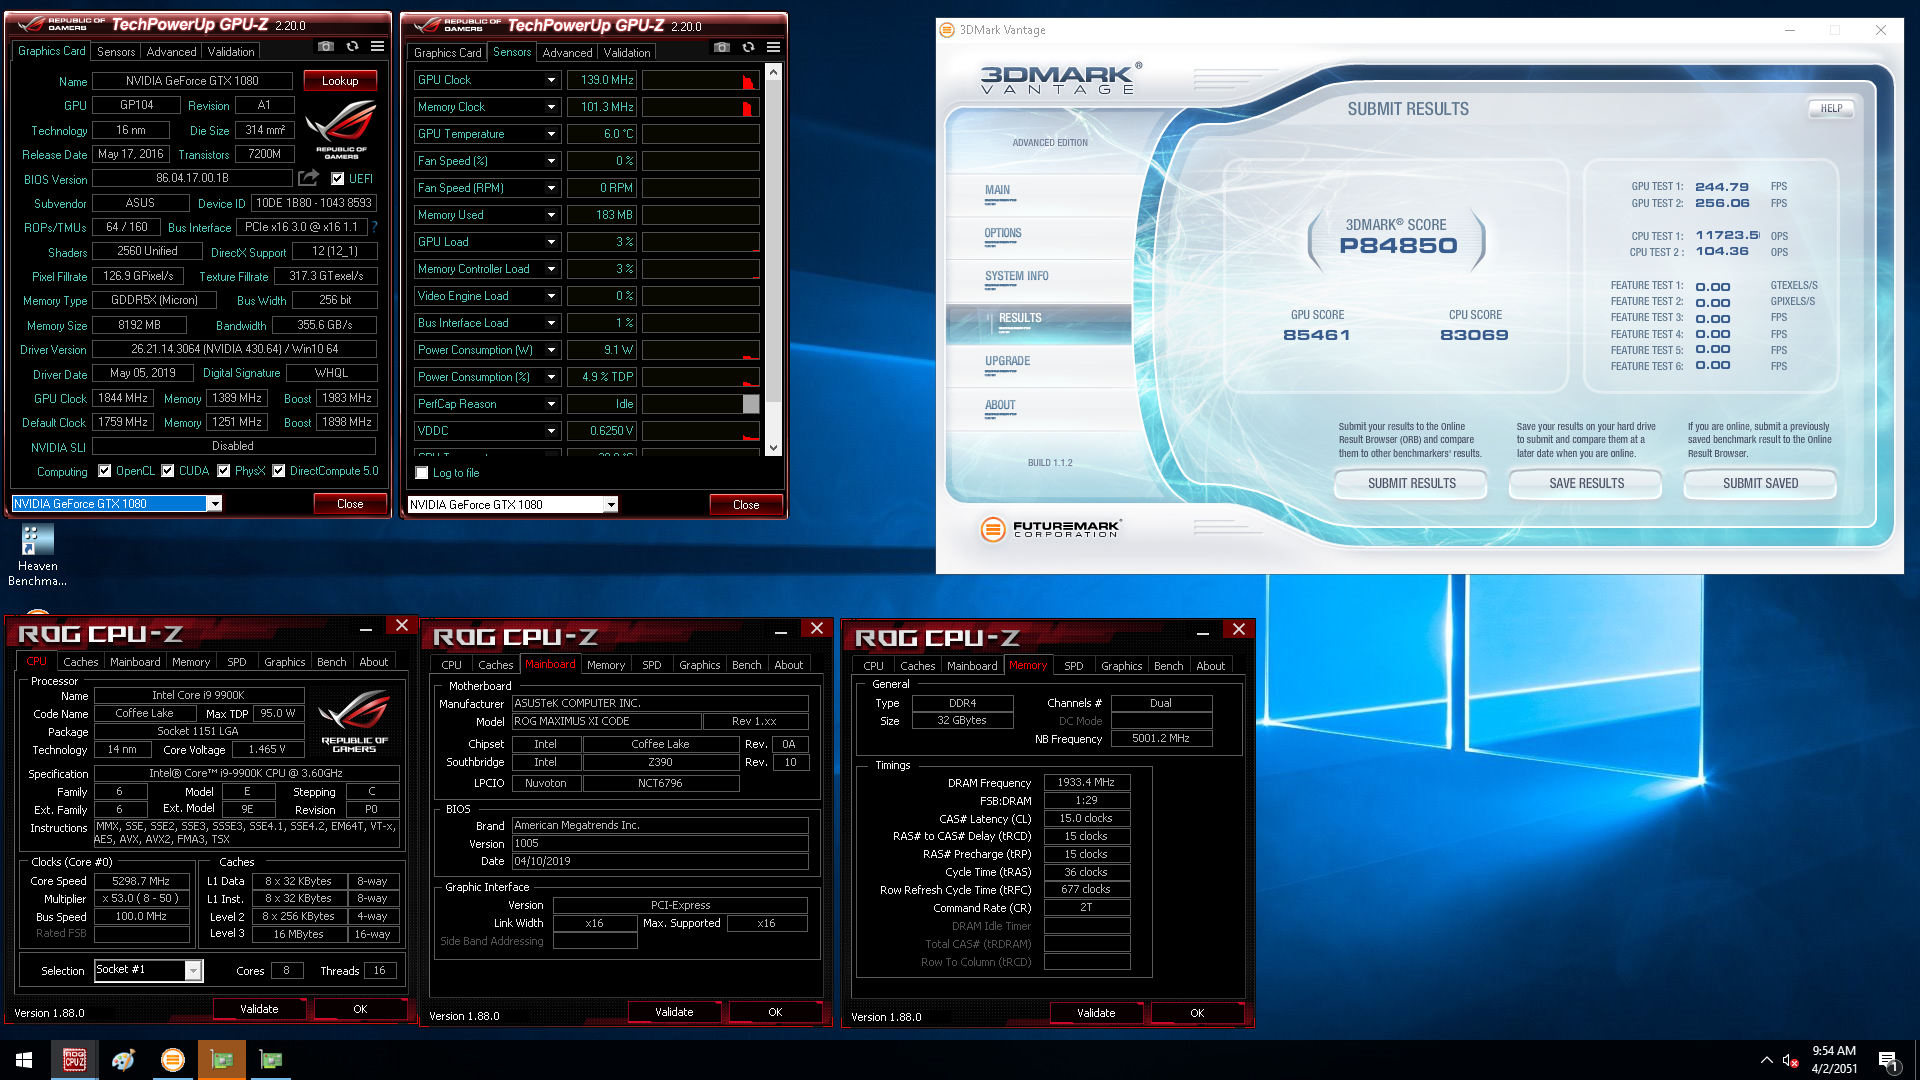Image resolution: width=1920 pixels, height=1080 pixels.
Task: Click the PerfCap Reason graph bar
Action: tap(700, 404)
